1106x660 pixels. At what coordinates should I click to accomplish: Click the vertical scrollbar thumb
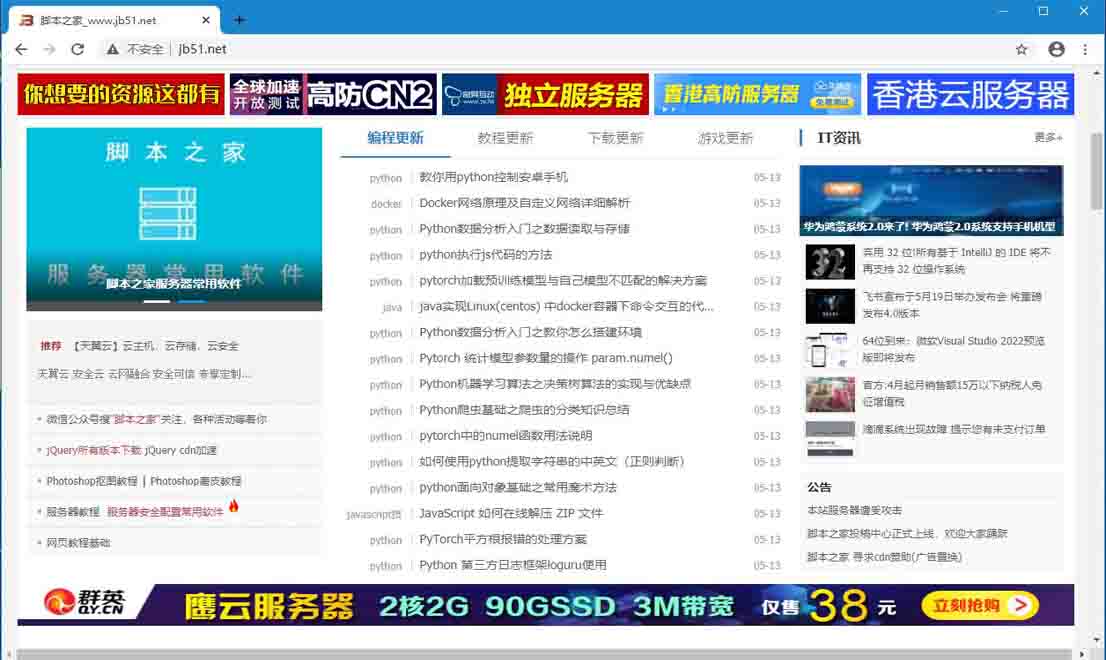[1096, 171]
